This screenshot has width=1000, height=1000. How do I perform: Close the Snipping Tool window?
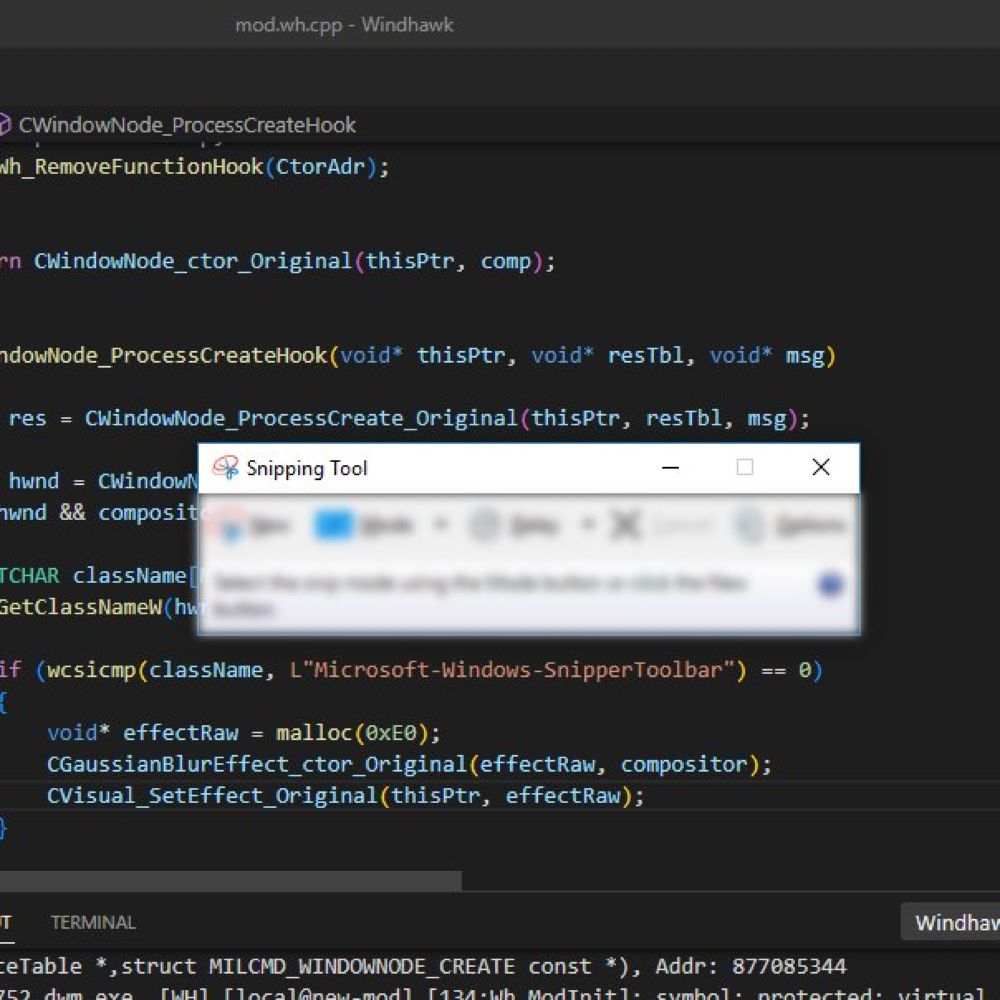tap(821, 467)
